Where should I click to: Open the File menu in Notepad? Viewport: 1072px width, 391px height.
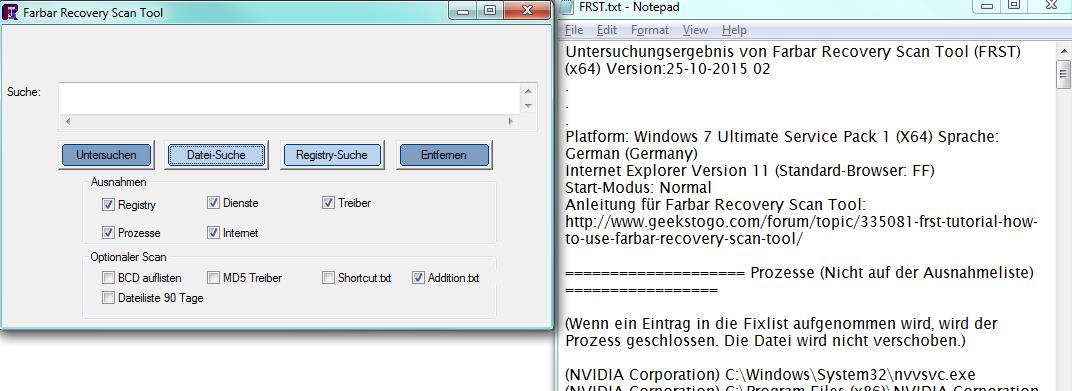pyautogui.click(x=574, y=30)
